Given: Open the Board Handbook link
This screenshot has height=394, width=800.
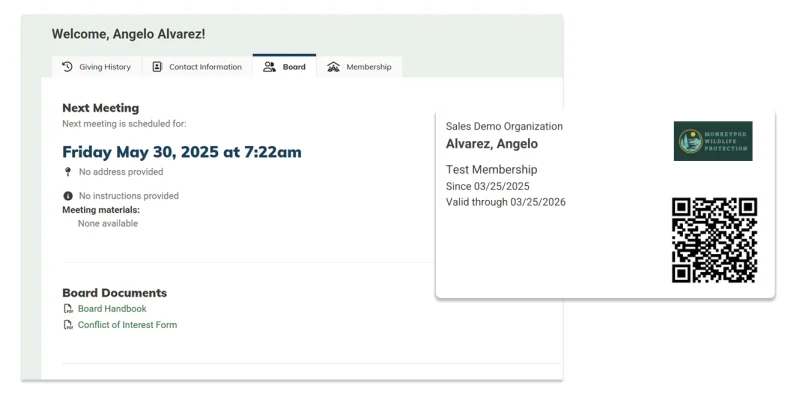Looking at the screenshot, I should [x=112, y=309].
